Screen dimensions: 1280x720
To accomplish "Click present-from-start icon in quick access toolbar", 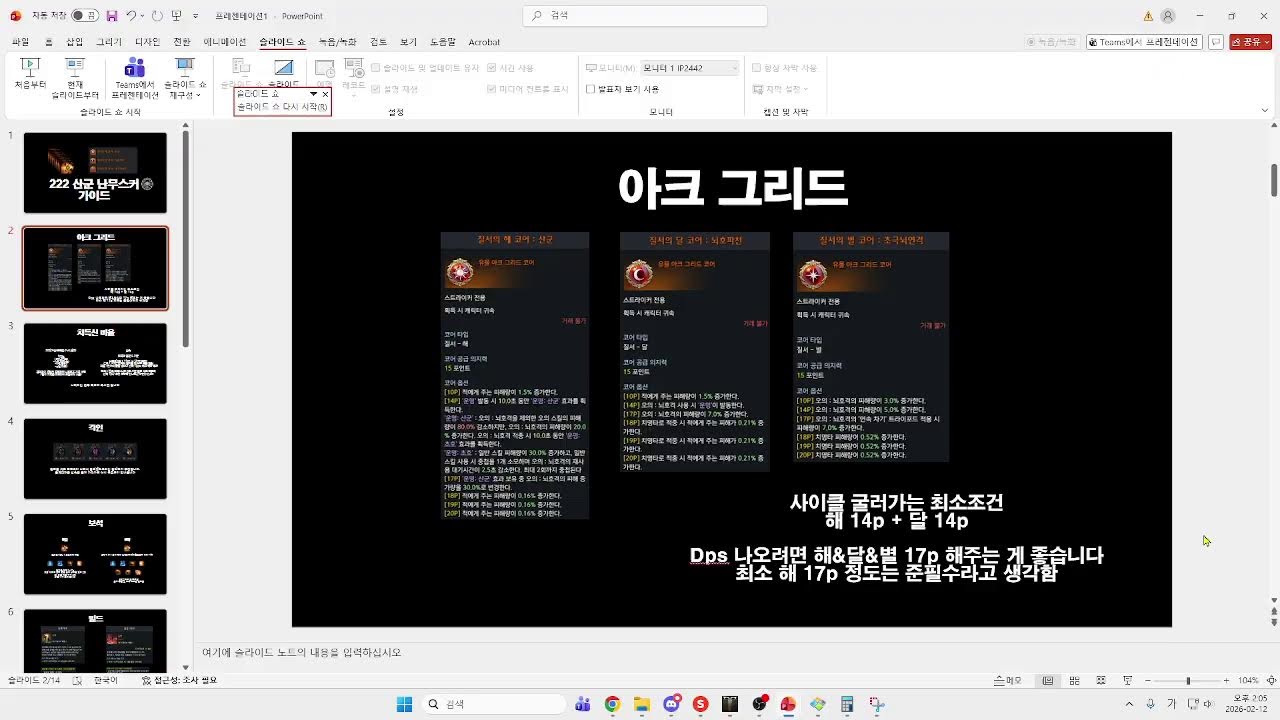I will pyautogui.click(x=176, y=16).
